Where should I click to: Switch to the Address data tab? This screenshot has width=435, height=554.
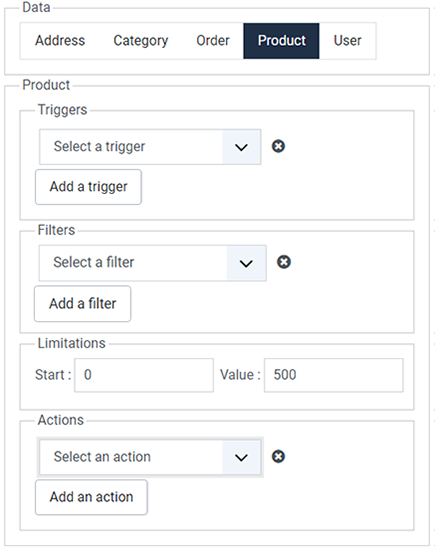tap(60, 41)
